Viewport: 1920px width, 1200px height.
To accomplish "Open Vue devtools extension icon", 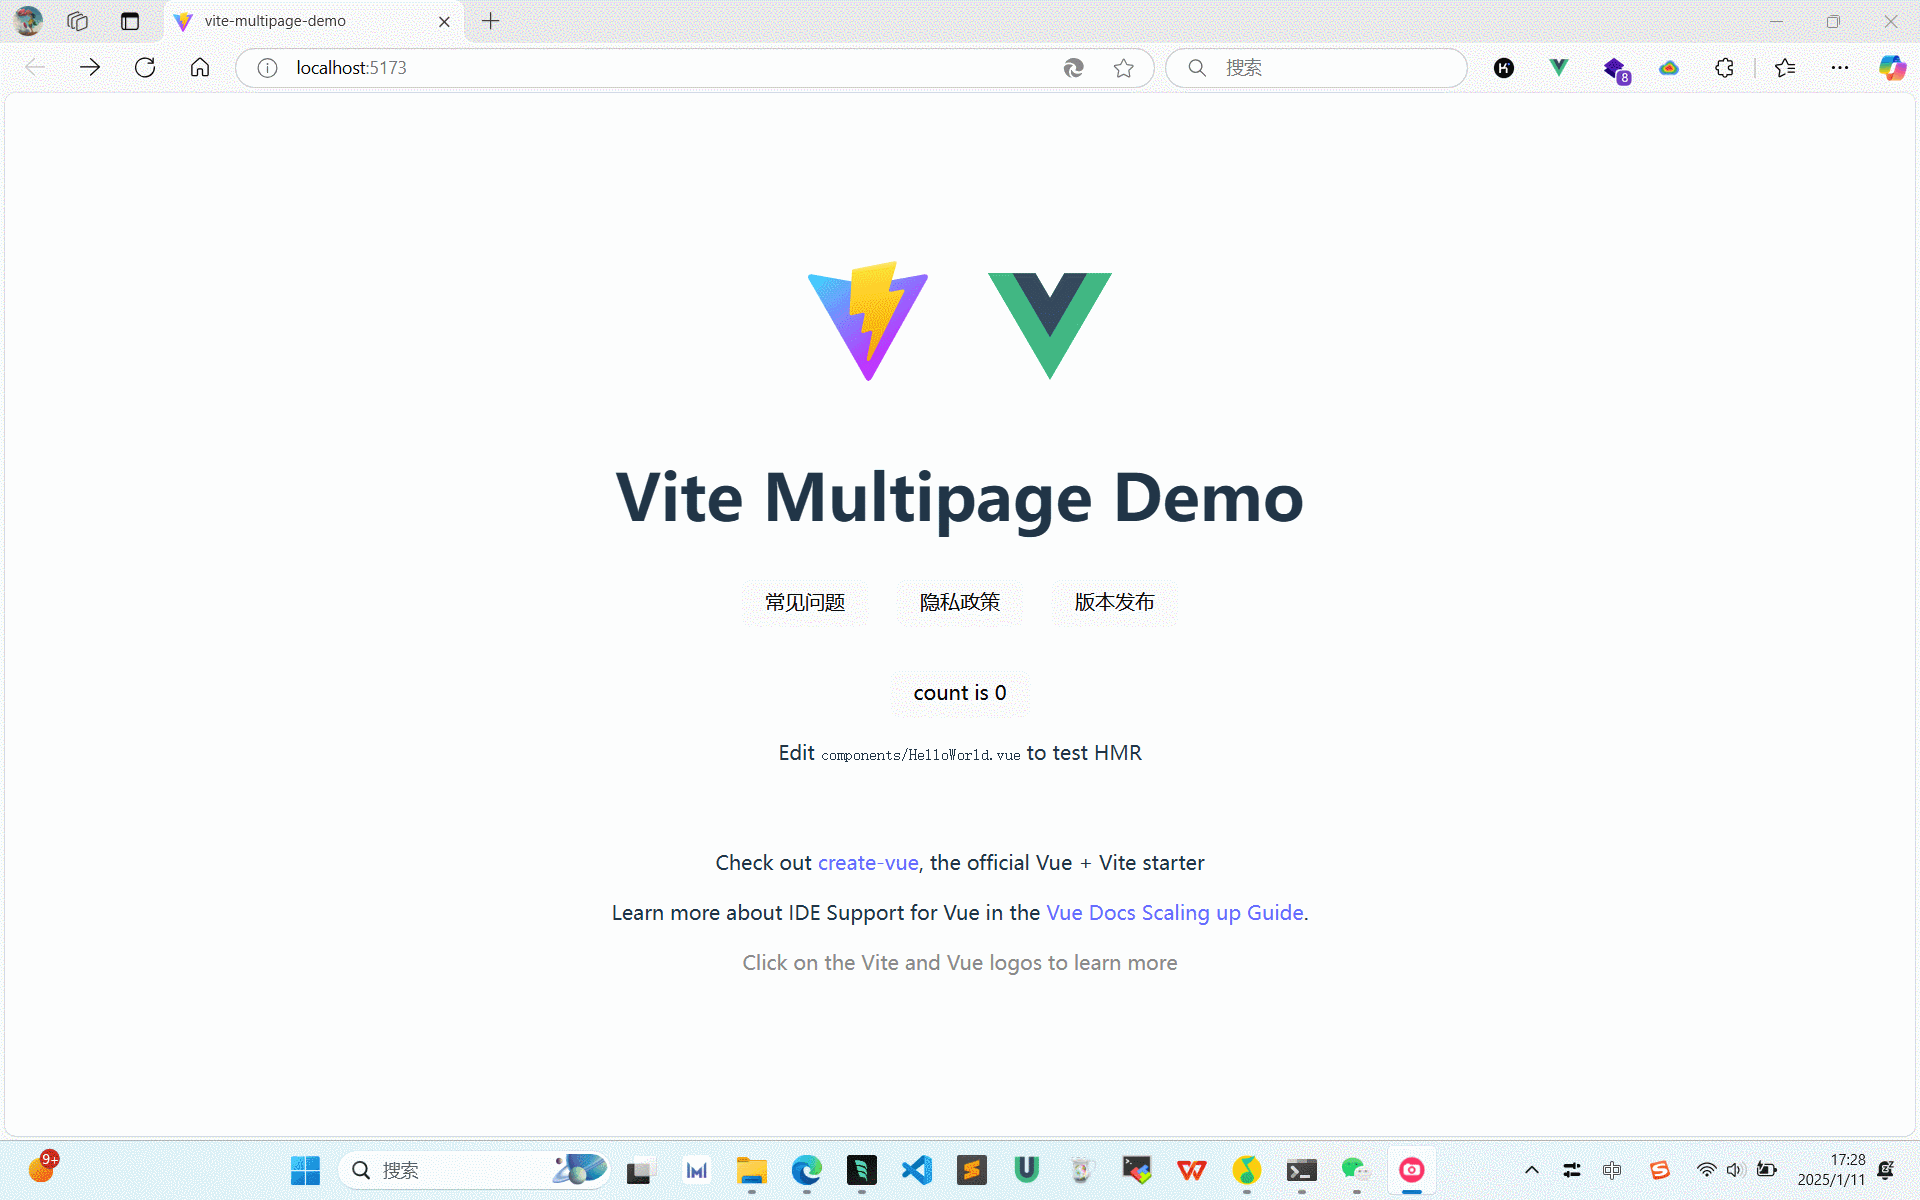I will 1558,68.
